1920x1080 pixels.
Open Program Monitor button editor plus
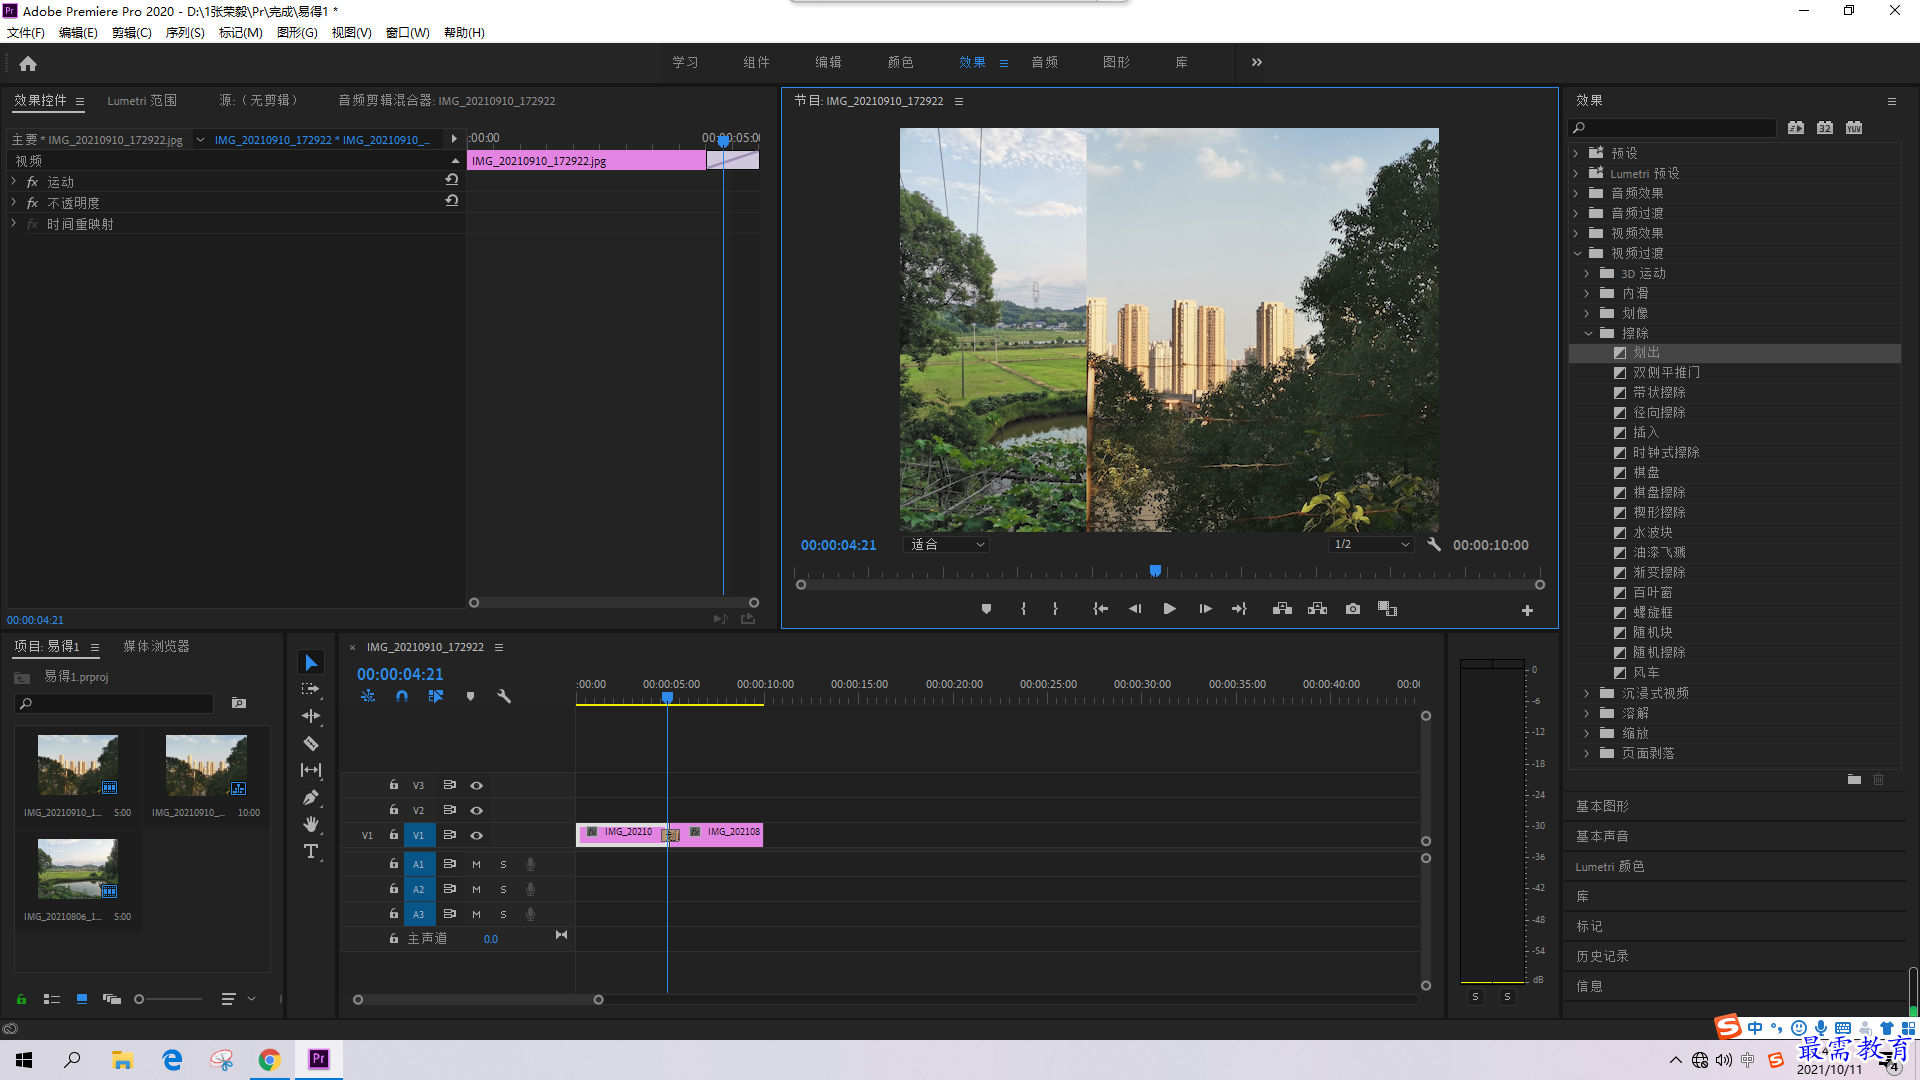pyautogui.click(x=1527, y=610)
